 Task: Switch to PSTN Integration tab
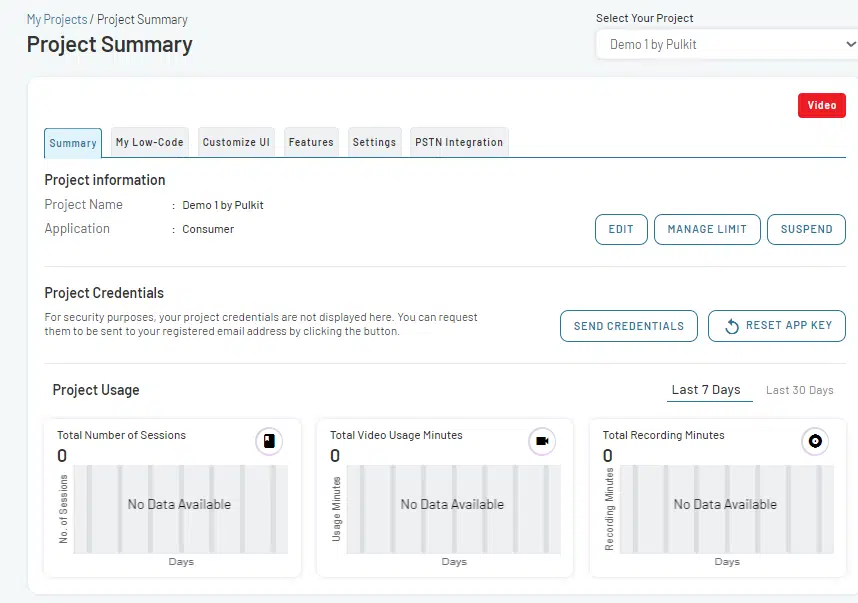pos(459,143)
